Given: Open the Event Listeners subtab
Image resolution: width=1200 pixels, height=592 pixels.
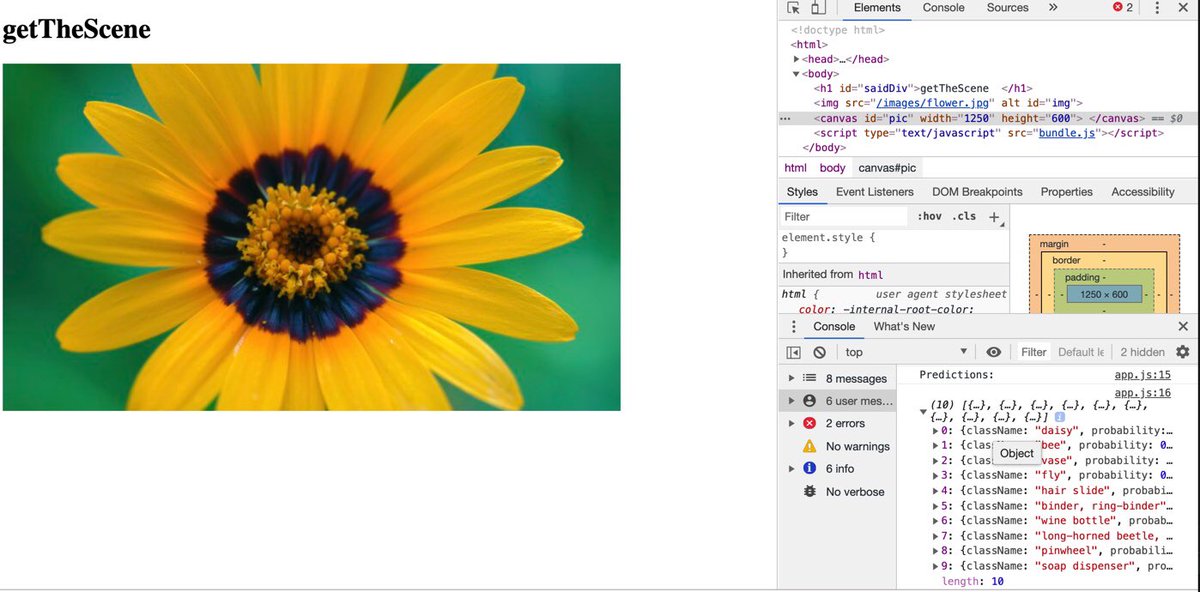Looking at the screenshot, I should tap(874, 192).
